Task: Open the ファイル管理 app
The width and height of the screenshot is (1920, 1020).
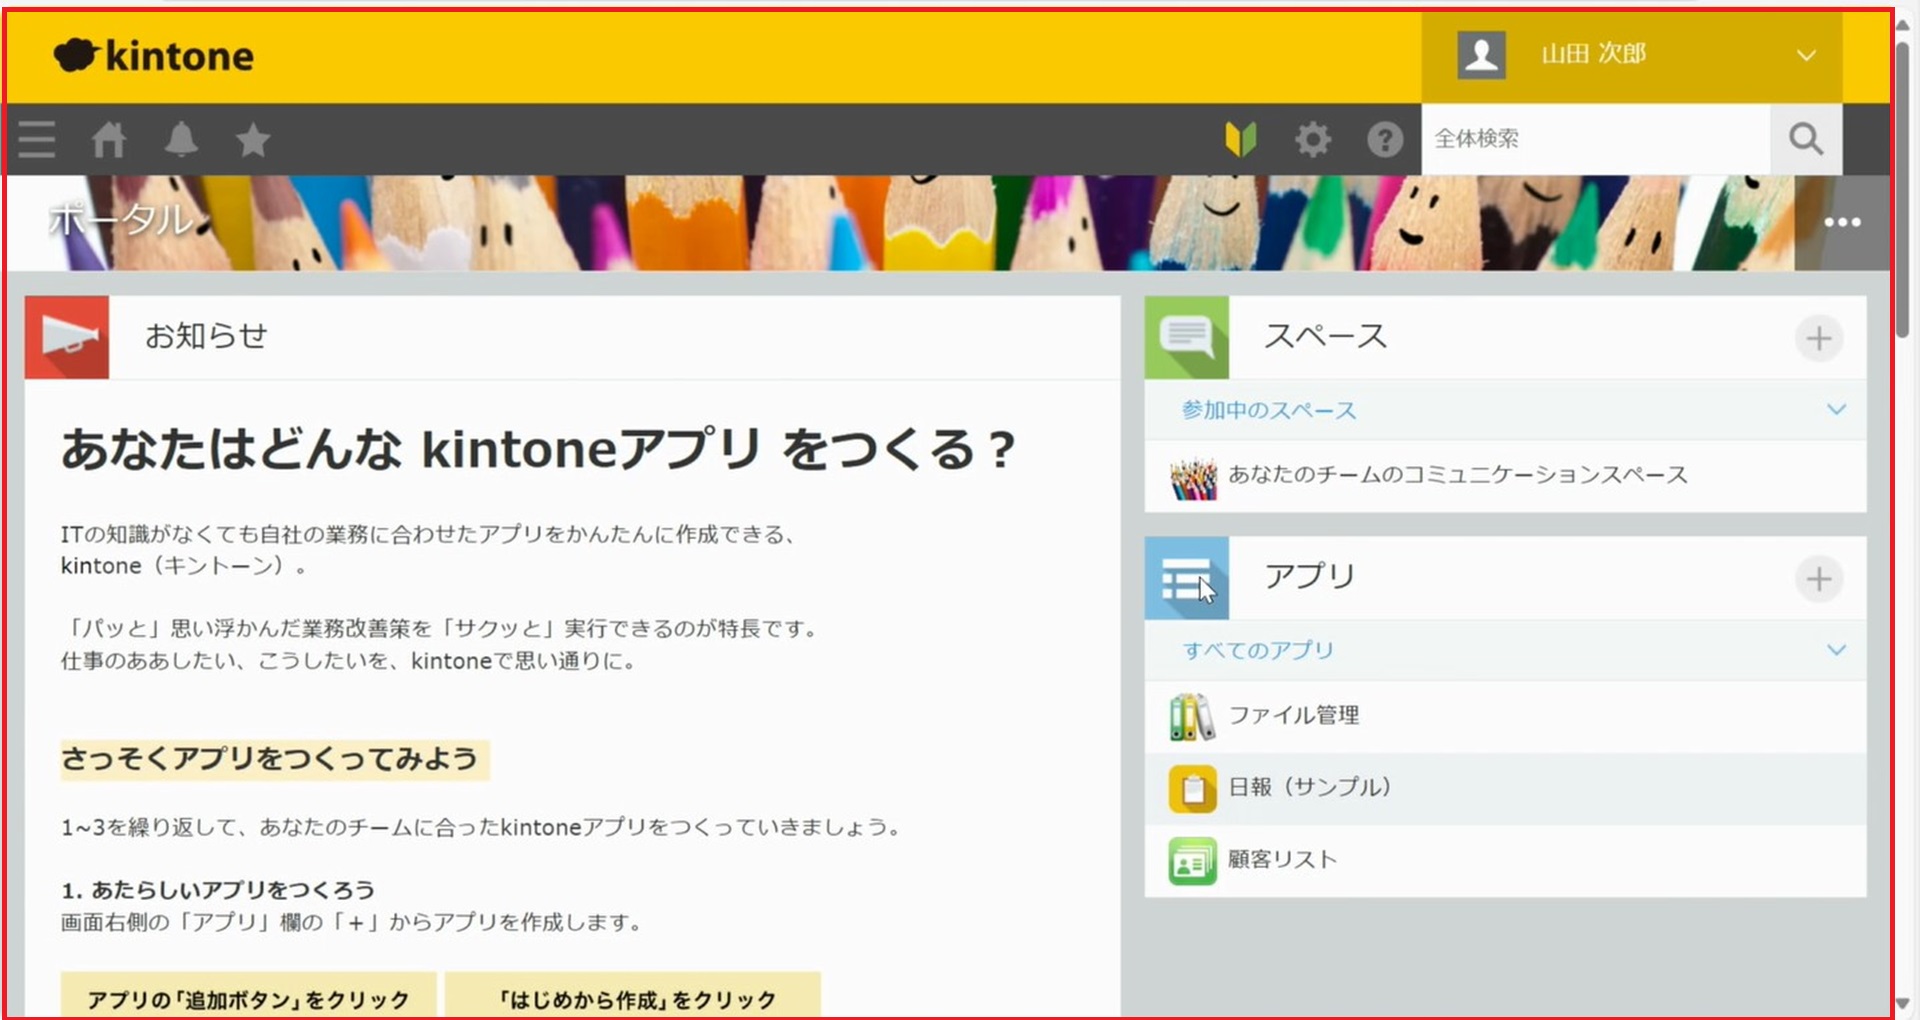Action: click(x=1294, y=716)
